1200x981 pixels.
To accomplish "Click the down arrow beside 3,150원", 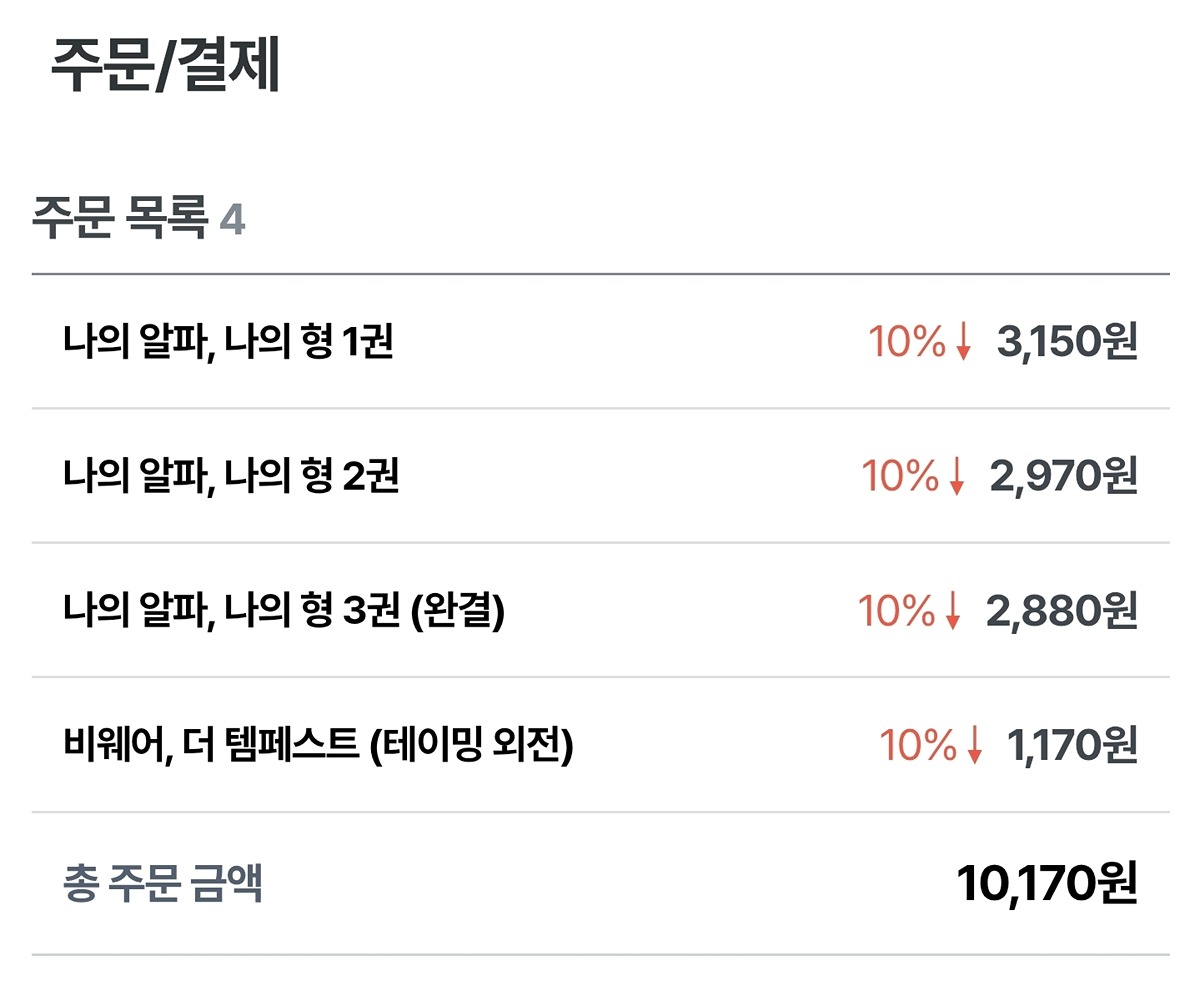I will point(963,344).
